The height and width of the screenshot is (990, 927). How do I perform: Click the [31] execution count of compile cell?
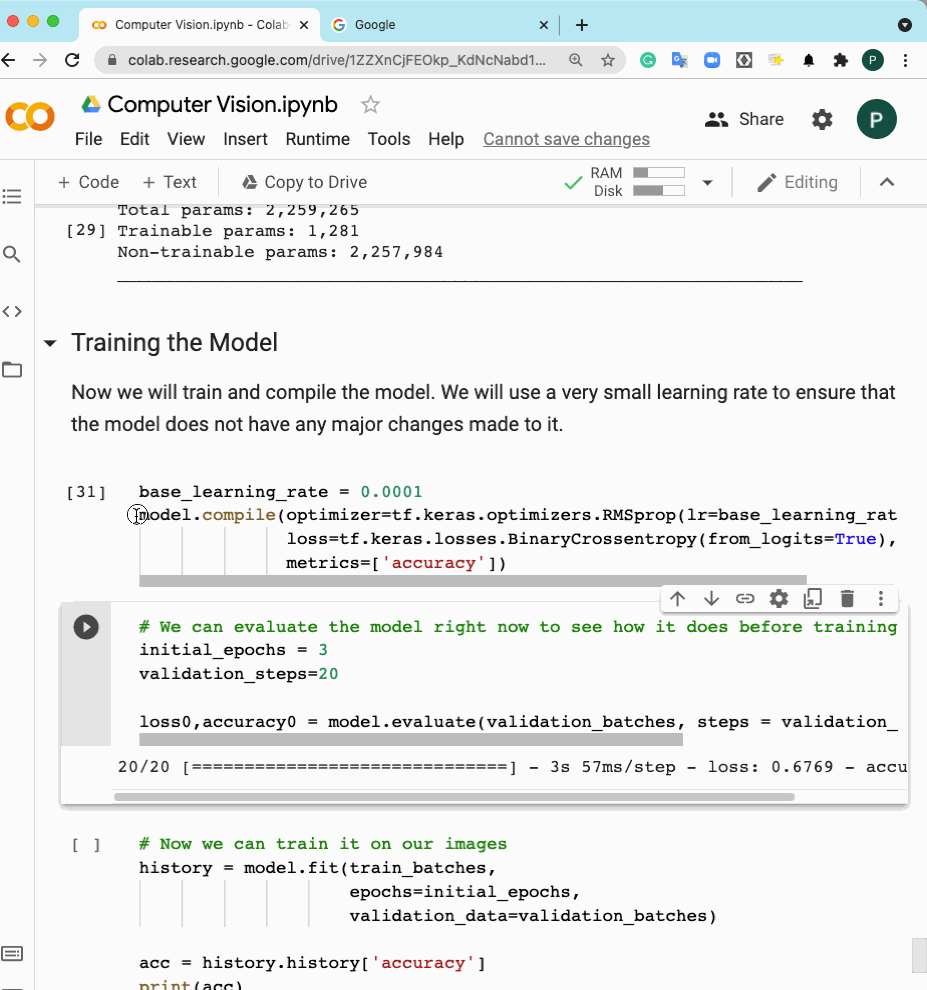click(86, 492)
